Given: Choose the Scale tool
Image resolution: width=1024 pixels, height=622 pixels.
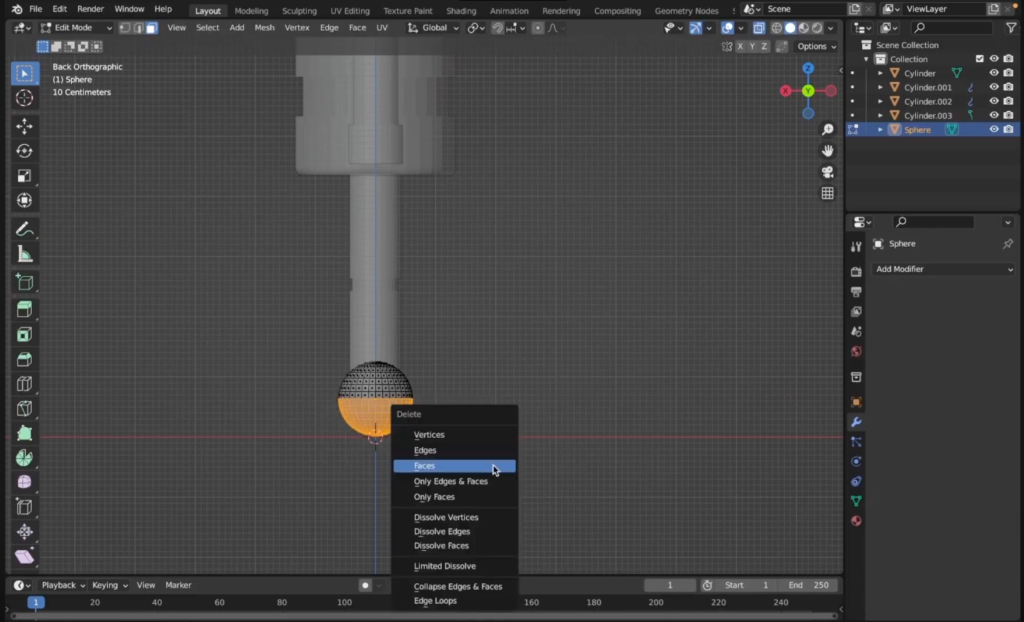Looking at the screenshot, I should tap(25, 176).
